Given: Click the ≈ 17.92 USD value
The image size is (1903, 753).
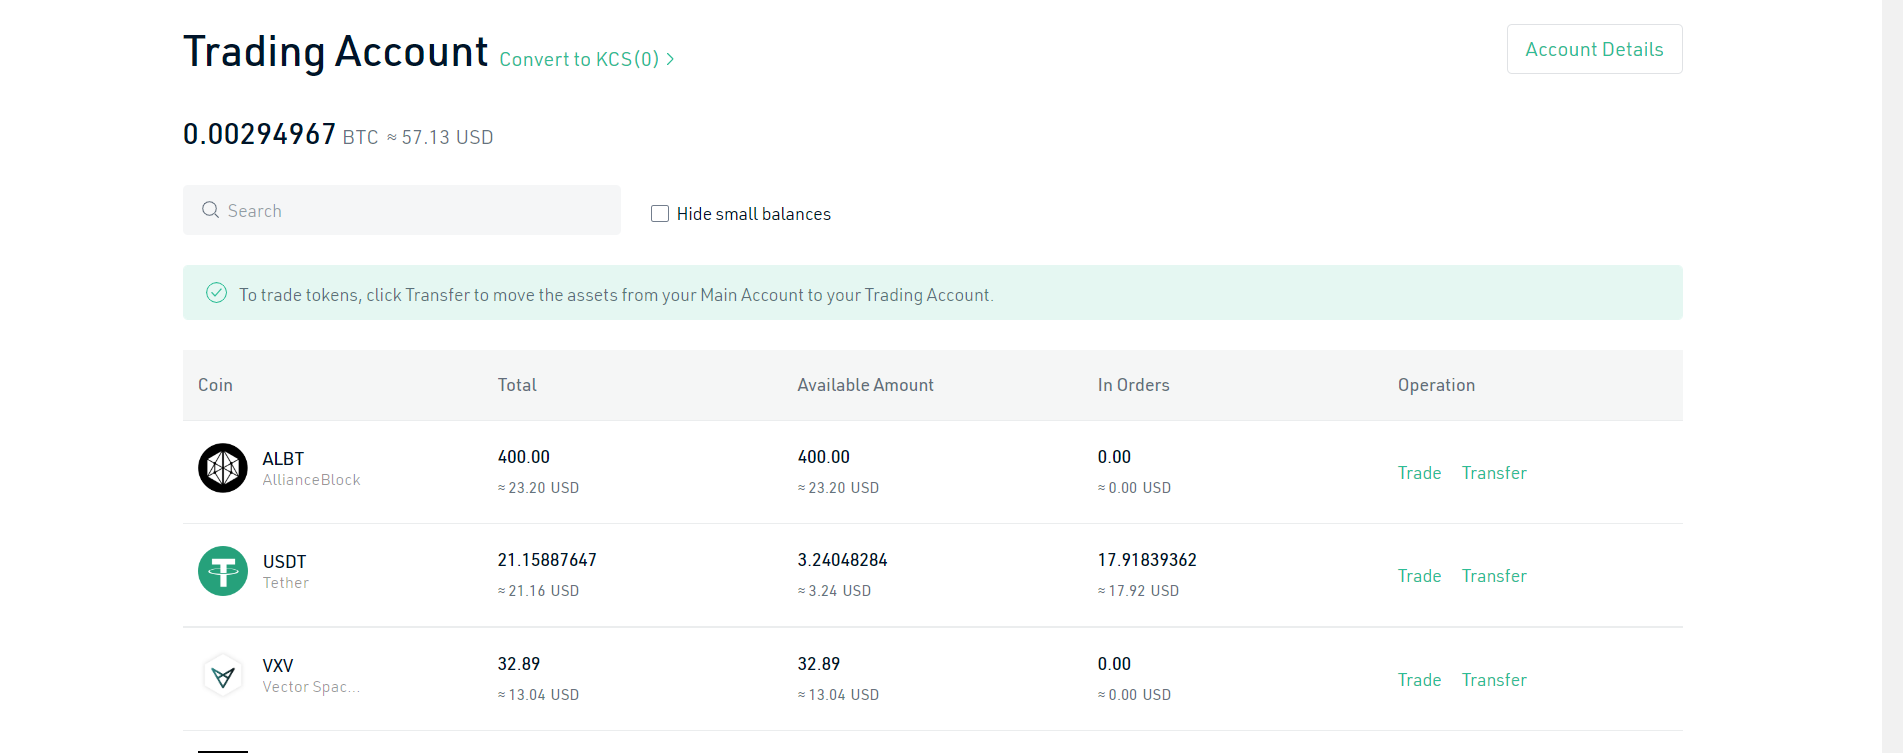Looking at the screenshot, I should coord(1138,591).
